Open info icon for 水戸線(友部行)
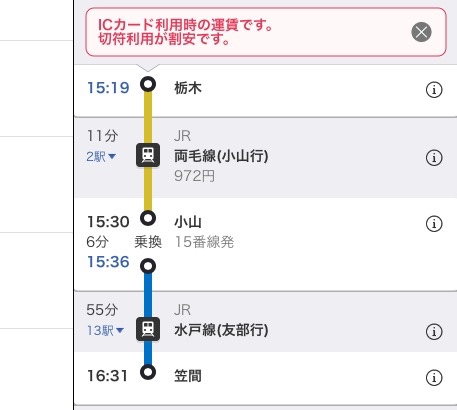The image size is (457, 410). pos(434,332)
